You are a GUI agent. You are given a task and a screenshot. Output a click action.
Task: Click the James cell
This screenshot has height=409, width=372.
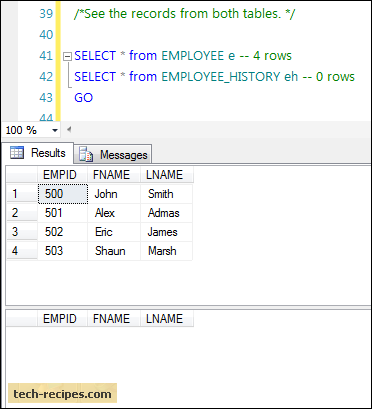tap(166, 232)
